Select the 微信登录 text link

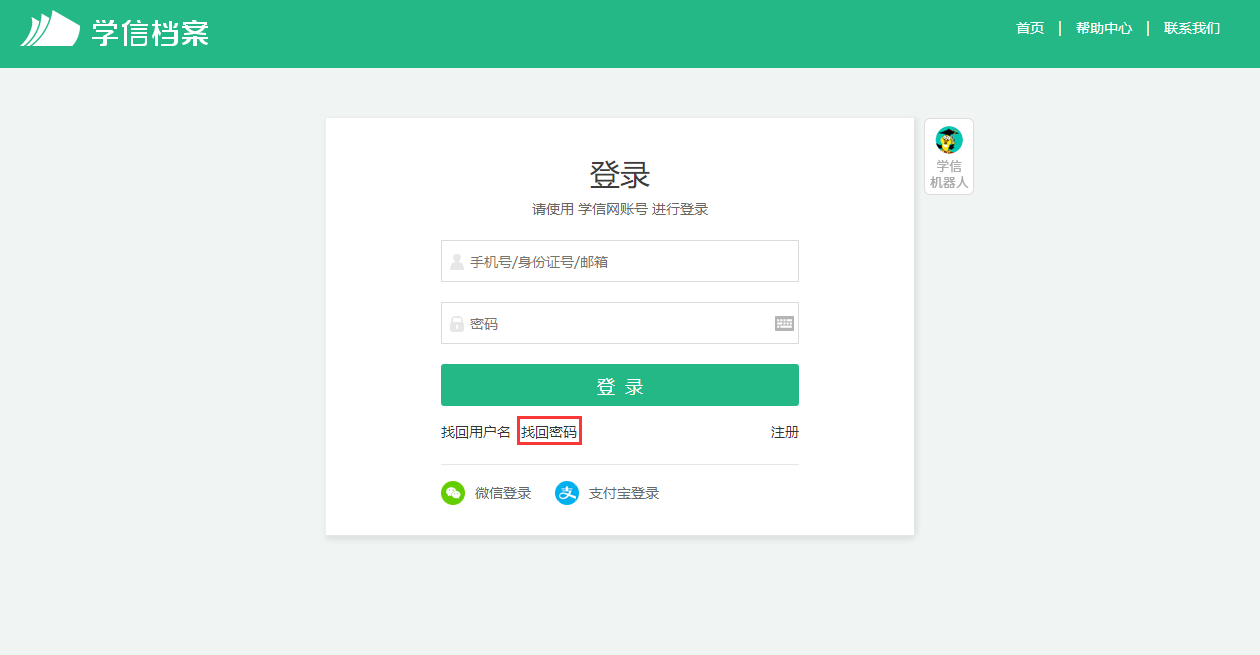(503, 493)
